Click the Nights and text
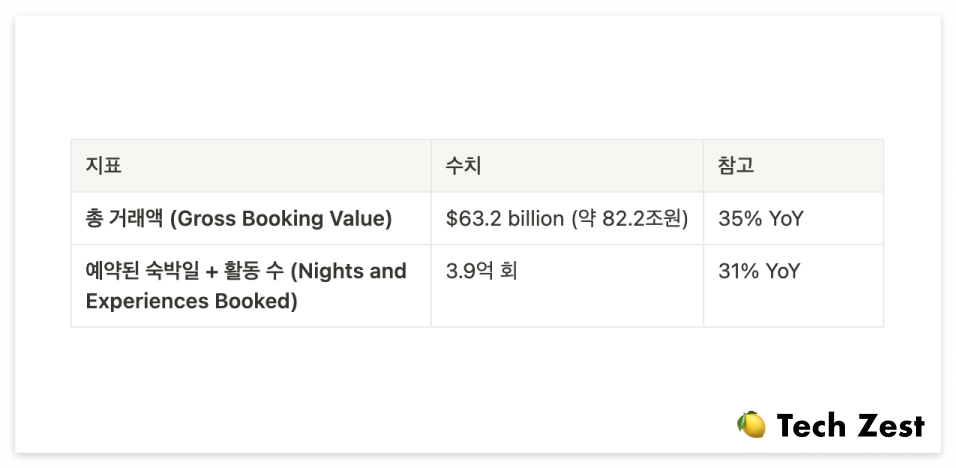This screenshot has width=956, height=468. pyautogui.click(x=348, y=271)
